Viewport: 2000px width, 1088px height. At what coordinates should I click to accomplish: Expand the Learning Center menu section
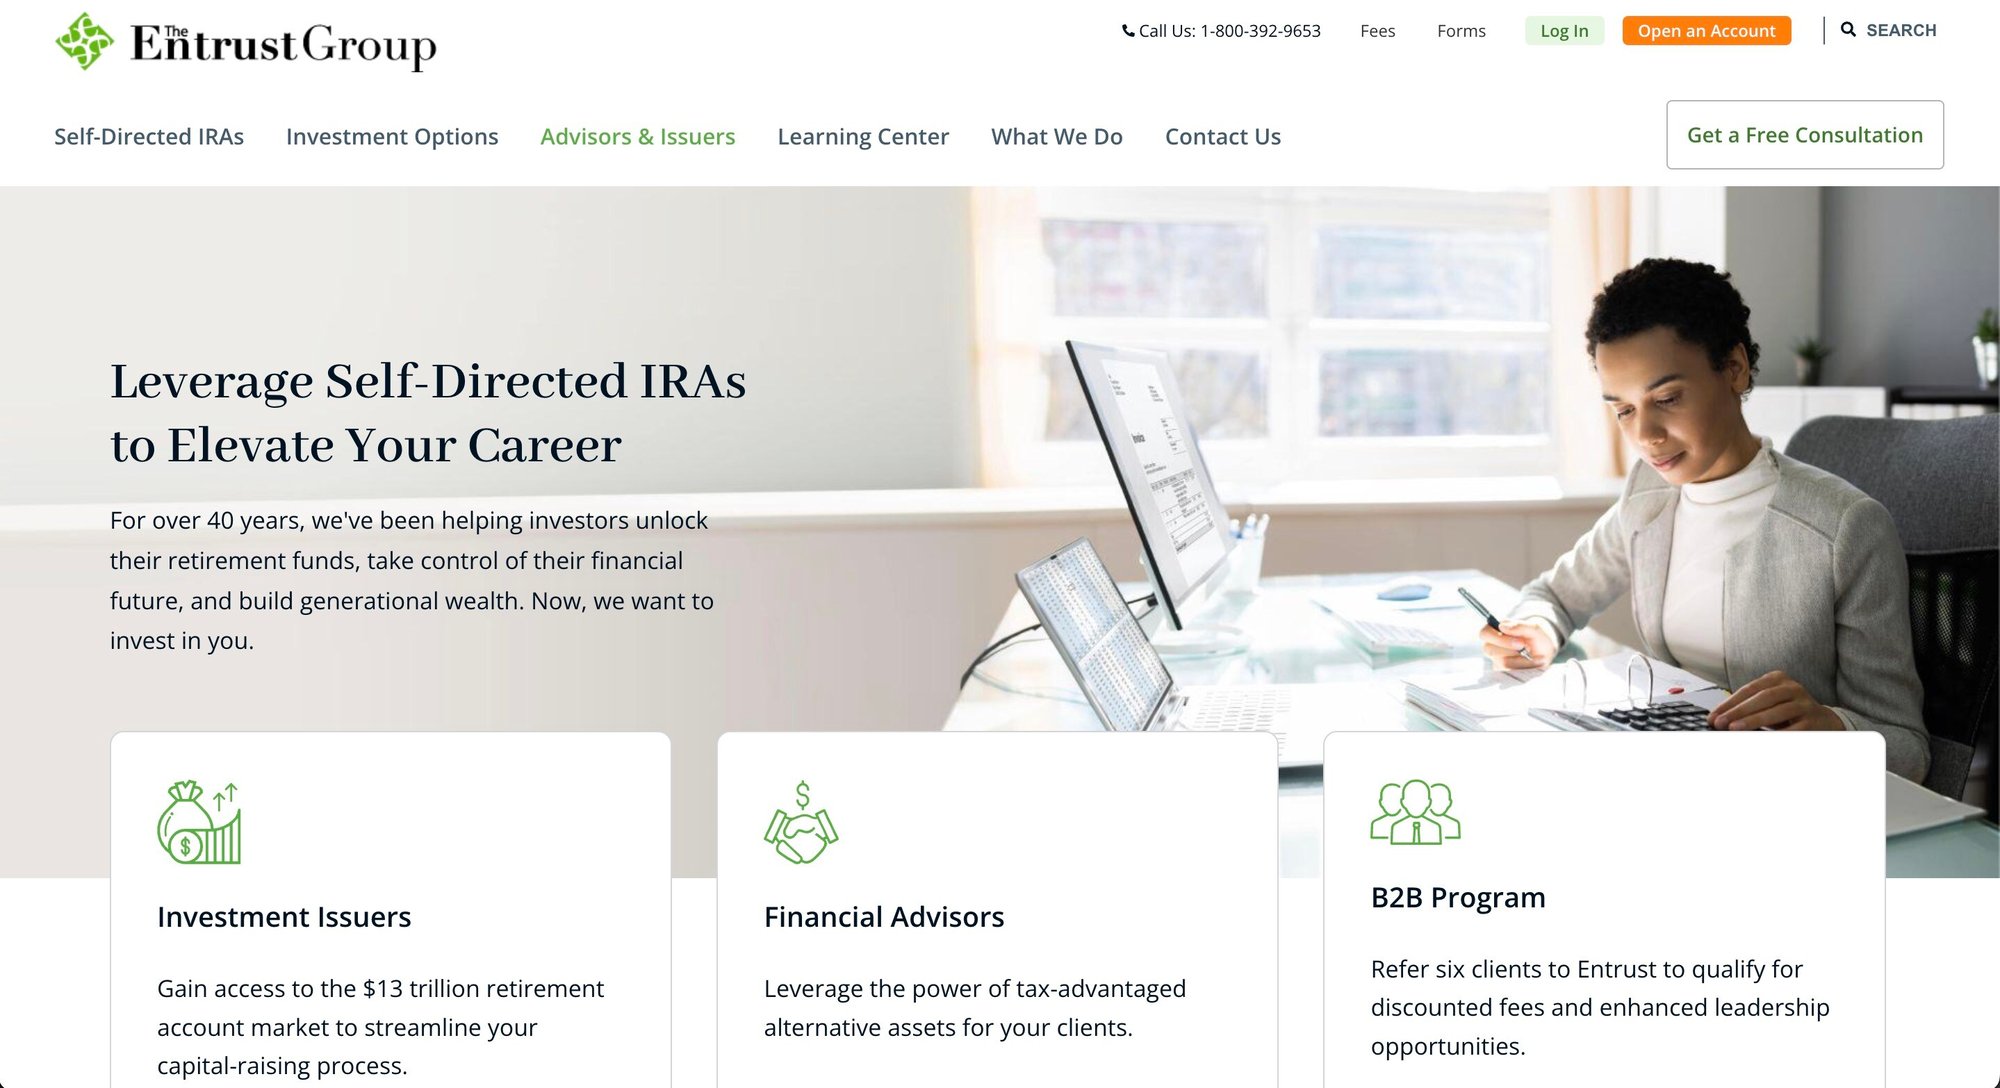(x=864, y=135)
